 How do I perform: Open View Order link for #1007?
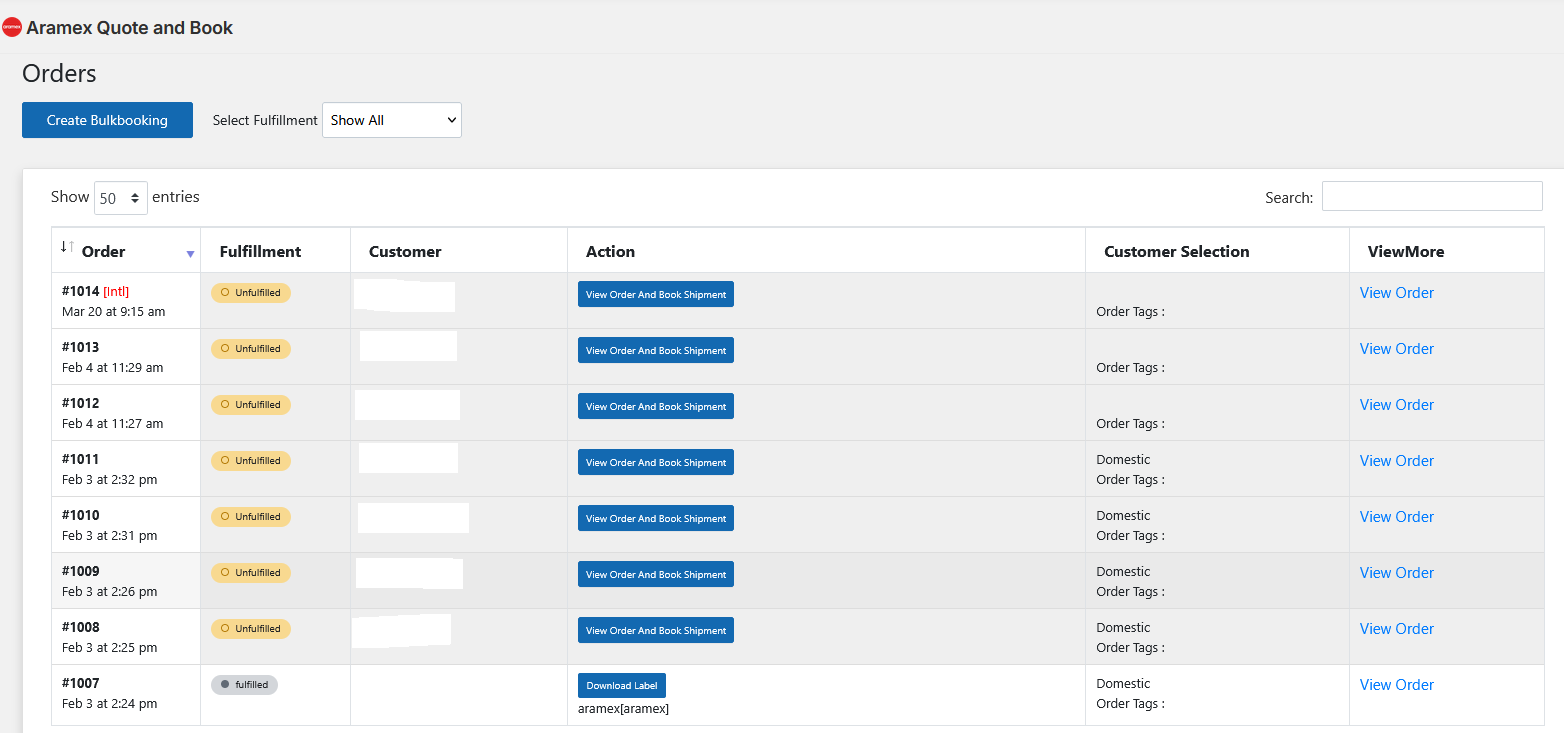pos(1396,685)
